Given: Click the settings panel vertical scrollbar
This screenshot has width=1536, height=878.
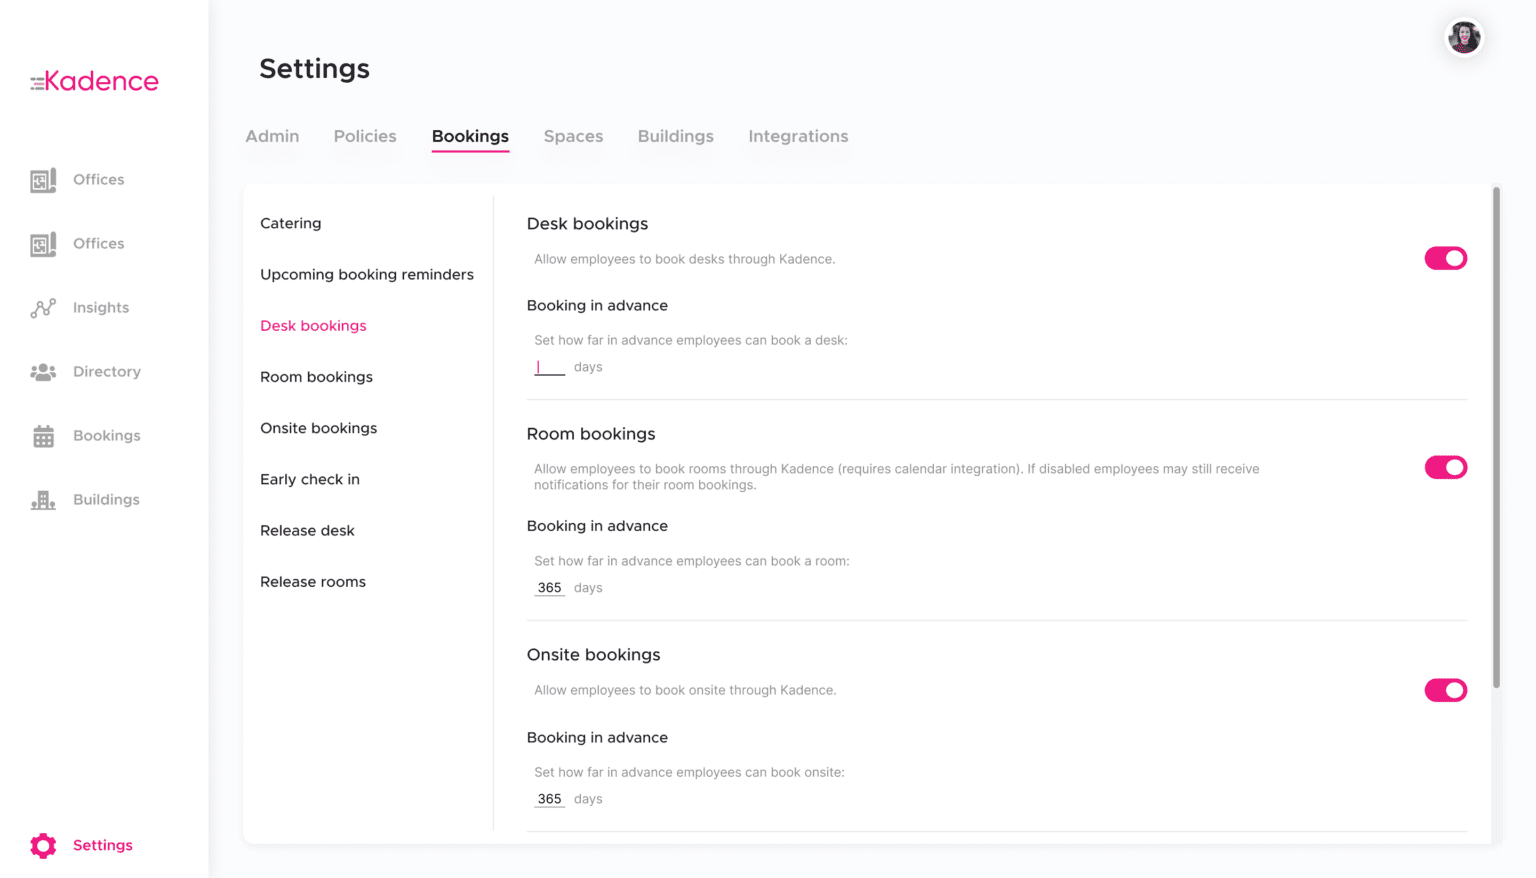Looking at the screenshot, I should pyautogui.click(x=1496, y=437).
